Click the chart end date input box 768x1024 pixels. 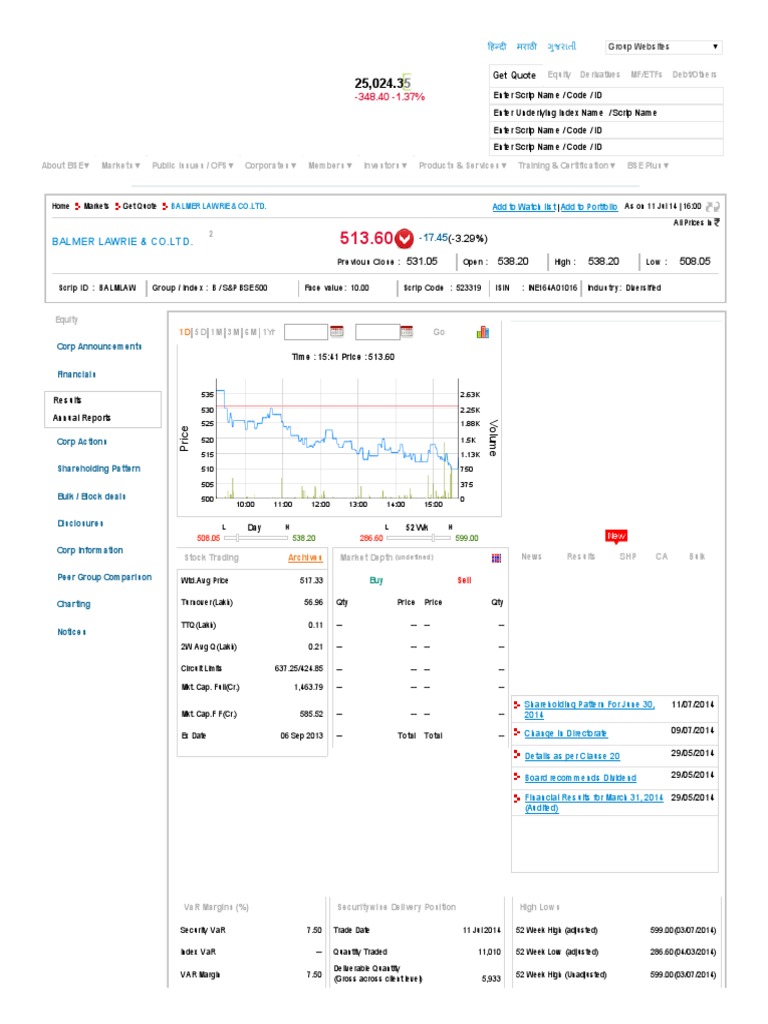[x=377, y=332]
